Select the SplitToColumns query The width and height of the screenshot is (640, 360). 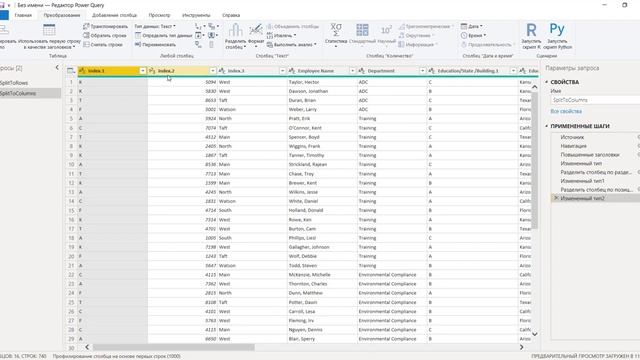30,93
